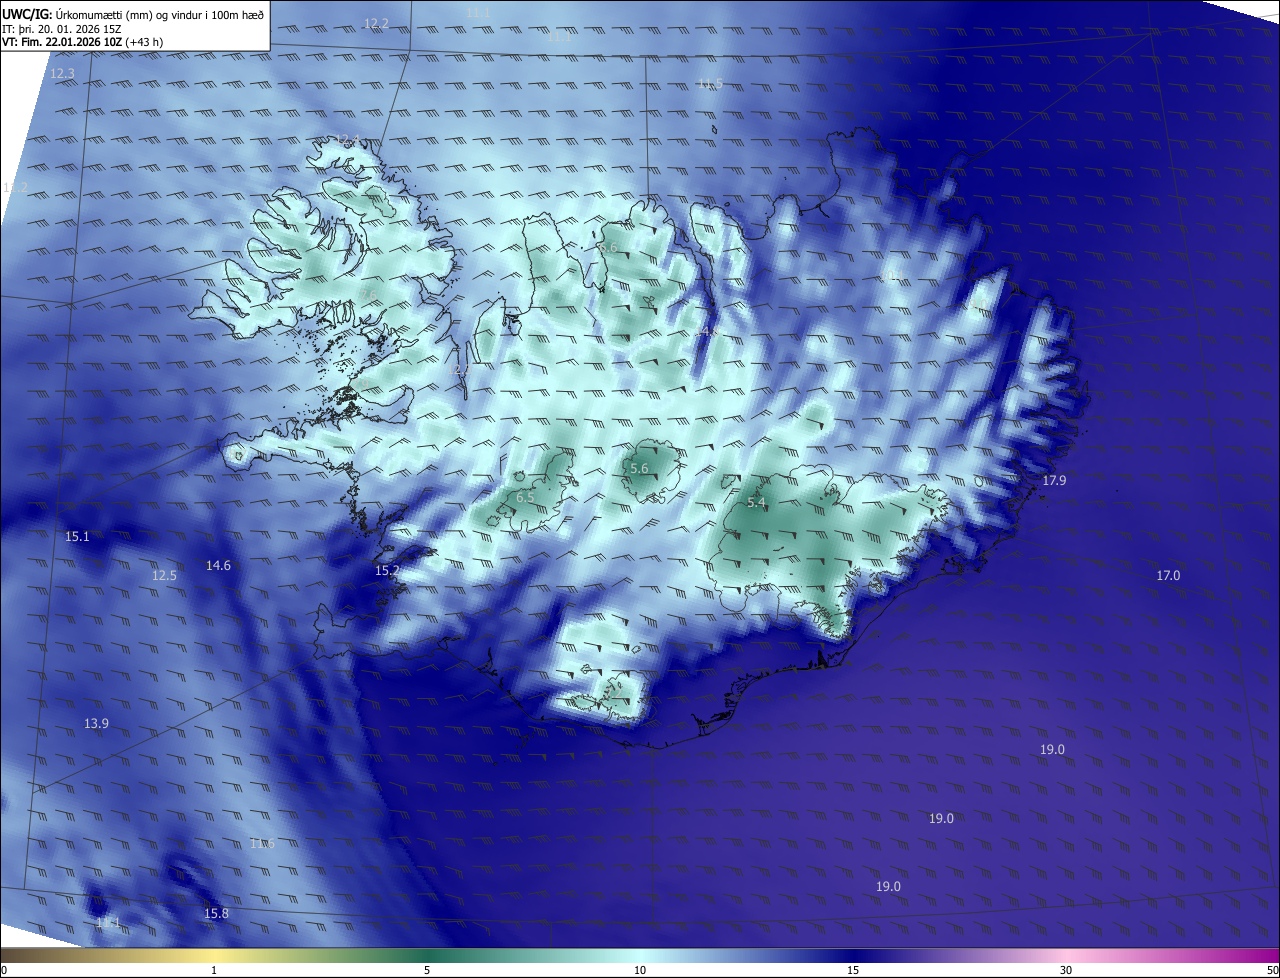Select the 12.3 value label

coord(62,74)
